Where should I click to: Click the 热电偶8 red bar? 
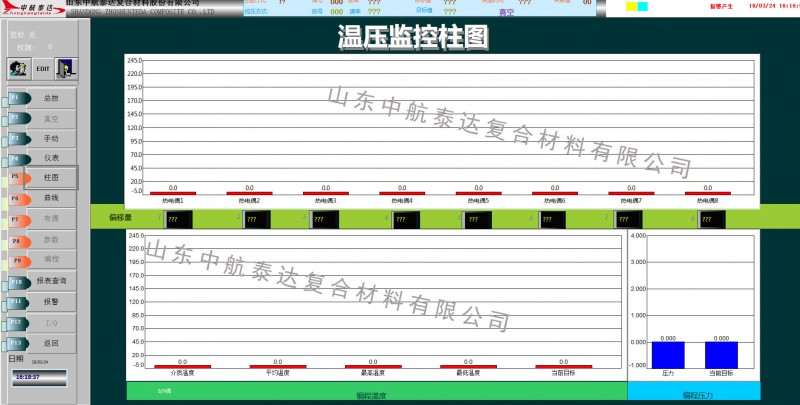coord(708,193)
